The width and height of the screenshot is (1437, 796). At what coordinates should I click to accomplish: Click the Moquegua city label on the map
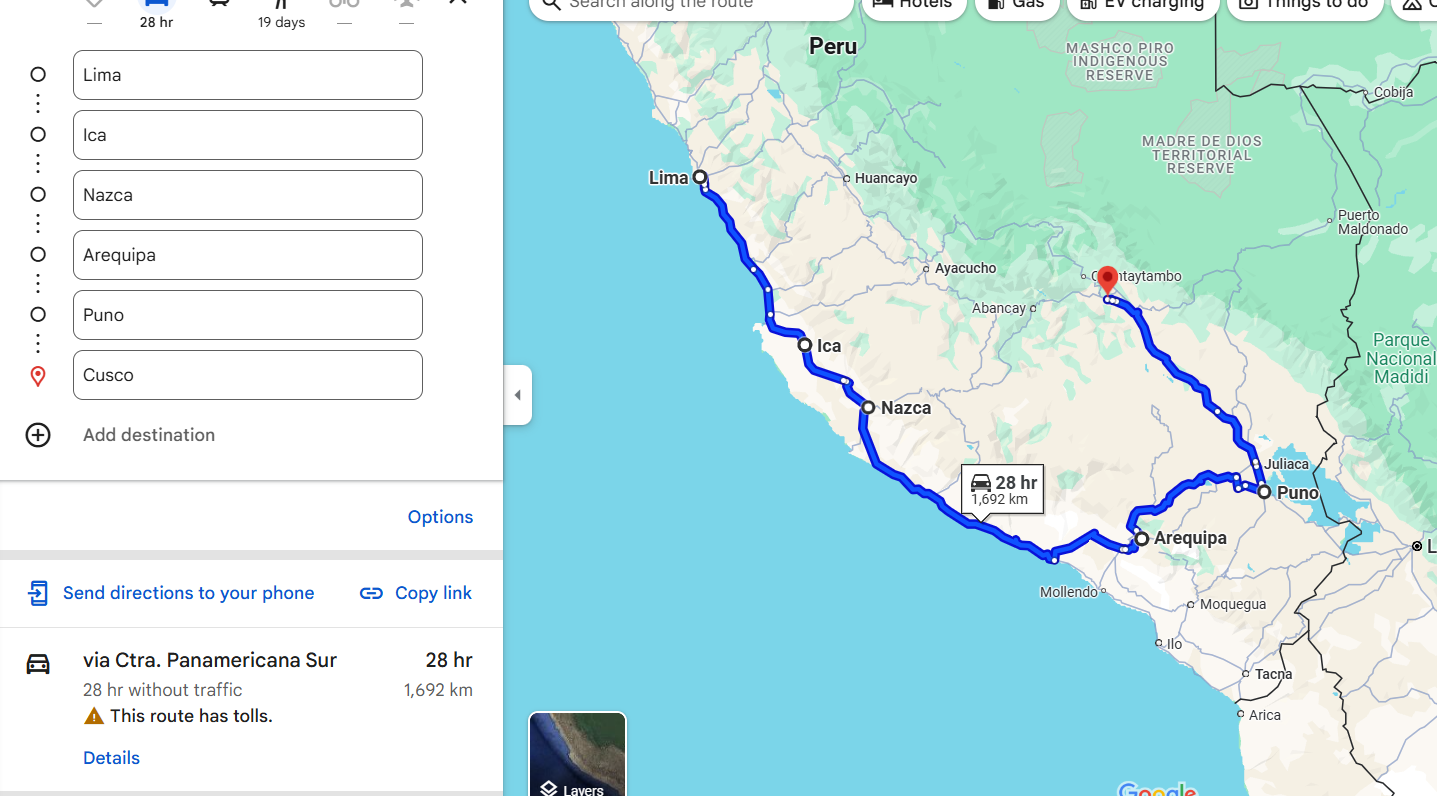coord(1233,604)
